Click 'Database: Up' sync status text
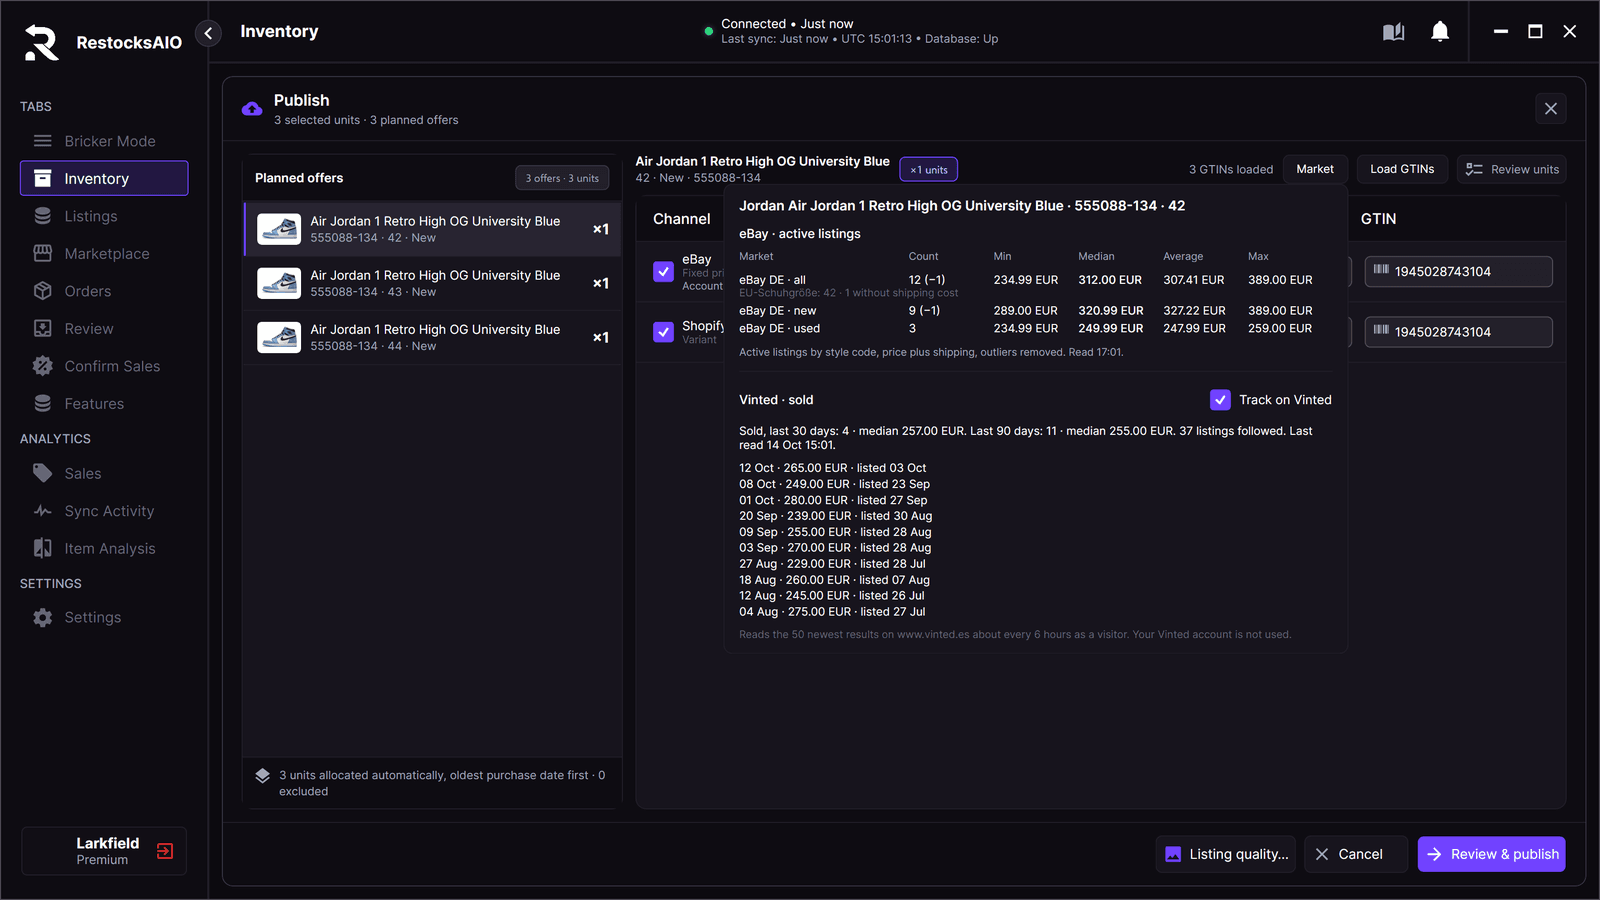The image size is (1600, 900). pos(961,39)
